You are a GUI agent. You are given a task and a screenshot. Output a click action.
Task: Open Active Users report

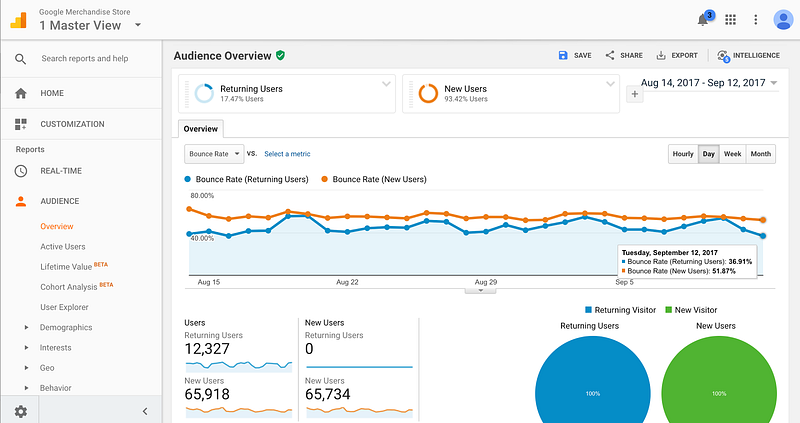coord(63,247)
